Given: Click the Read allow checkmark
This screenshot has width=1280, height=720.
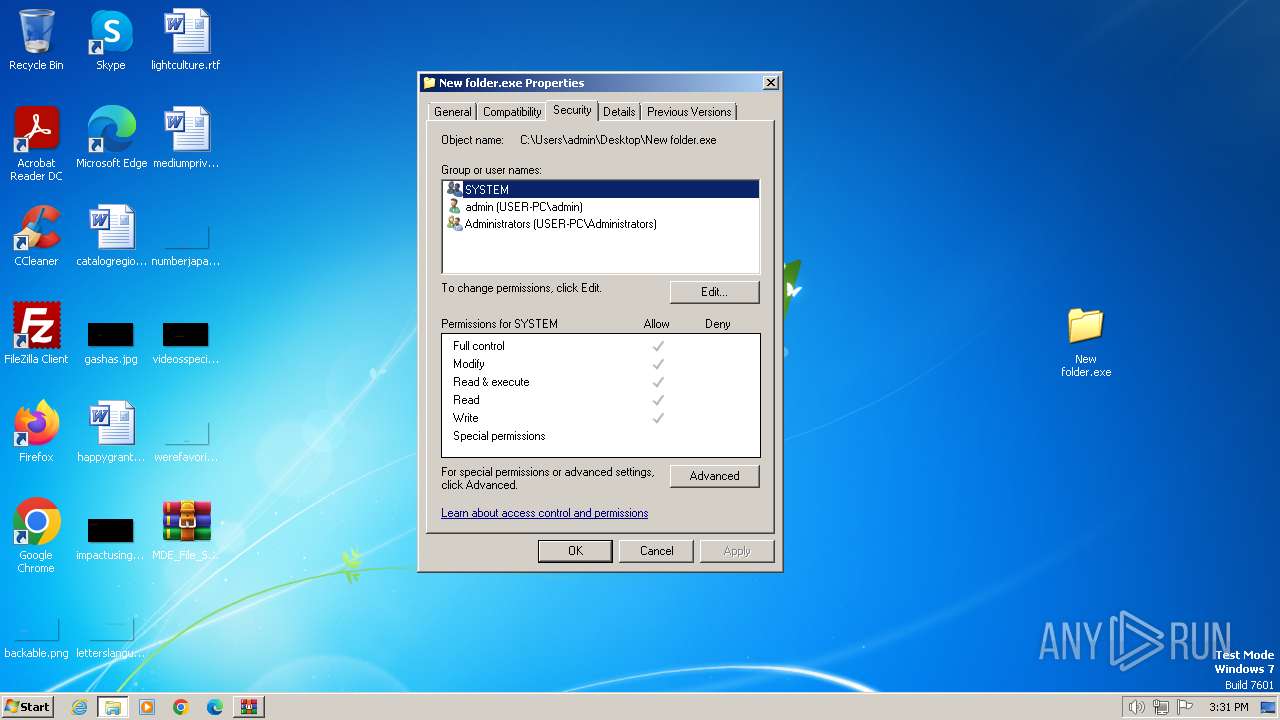Looking at the screenshot, I should (658, 400).
